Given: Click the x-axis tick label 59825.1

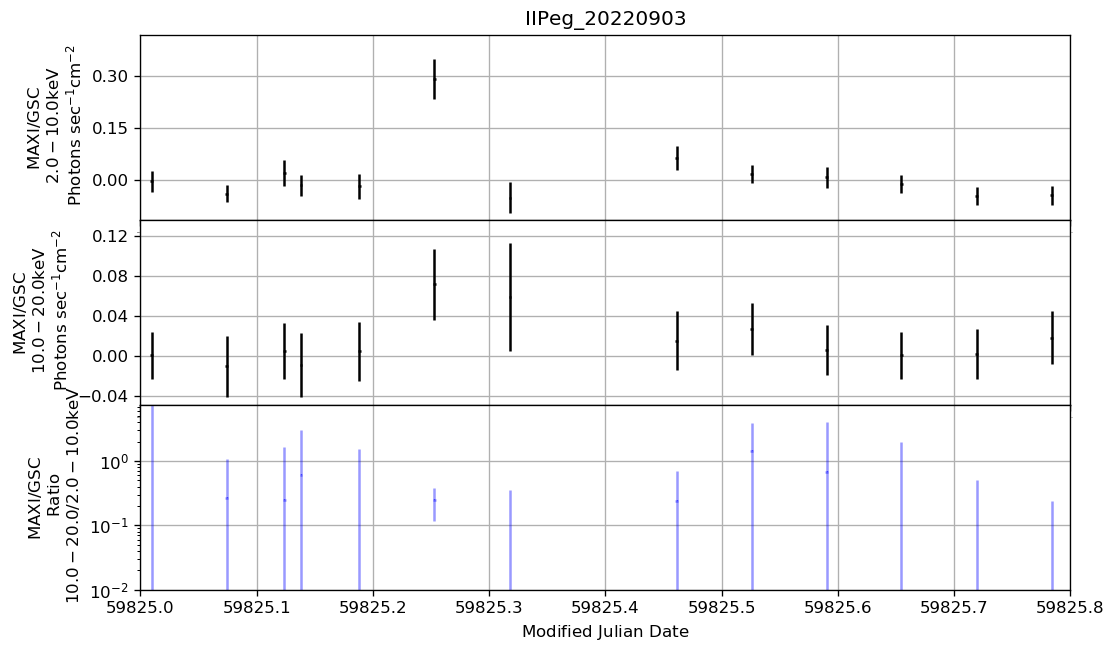Looking at the screenshot, I should [x=257, y=608].
